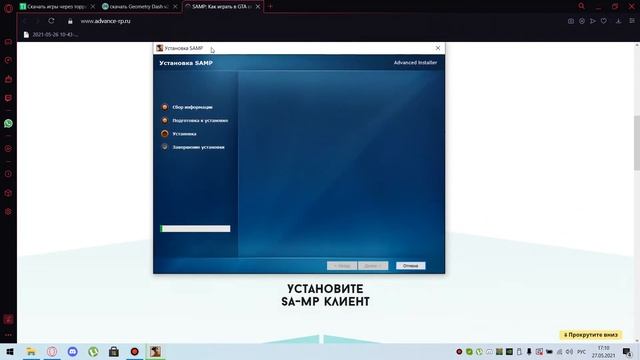The image size is (640, 360).
Task: Click the tray microphone icon
Action: tap(529, 351)
